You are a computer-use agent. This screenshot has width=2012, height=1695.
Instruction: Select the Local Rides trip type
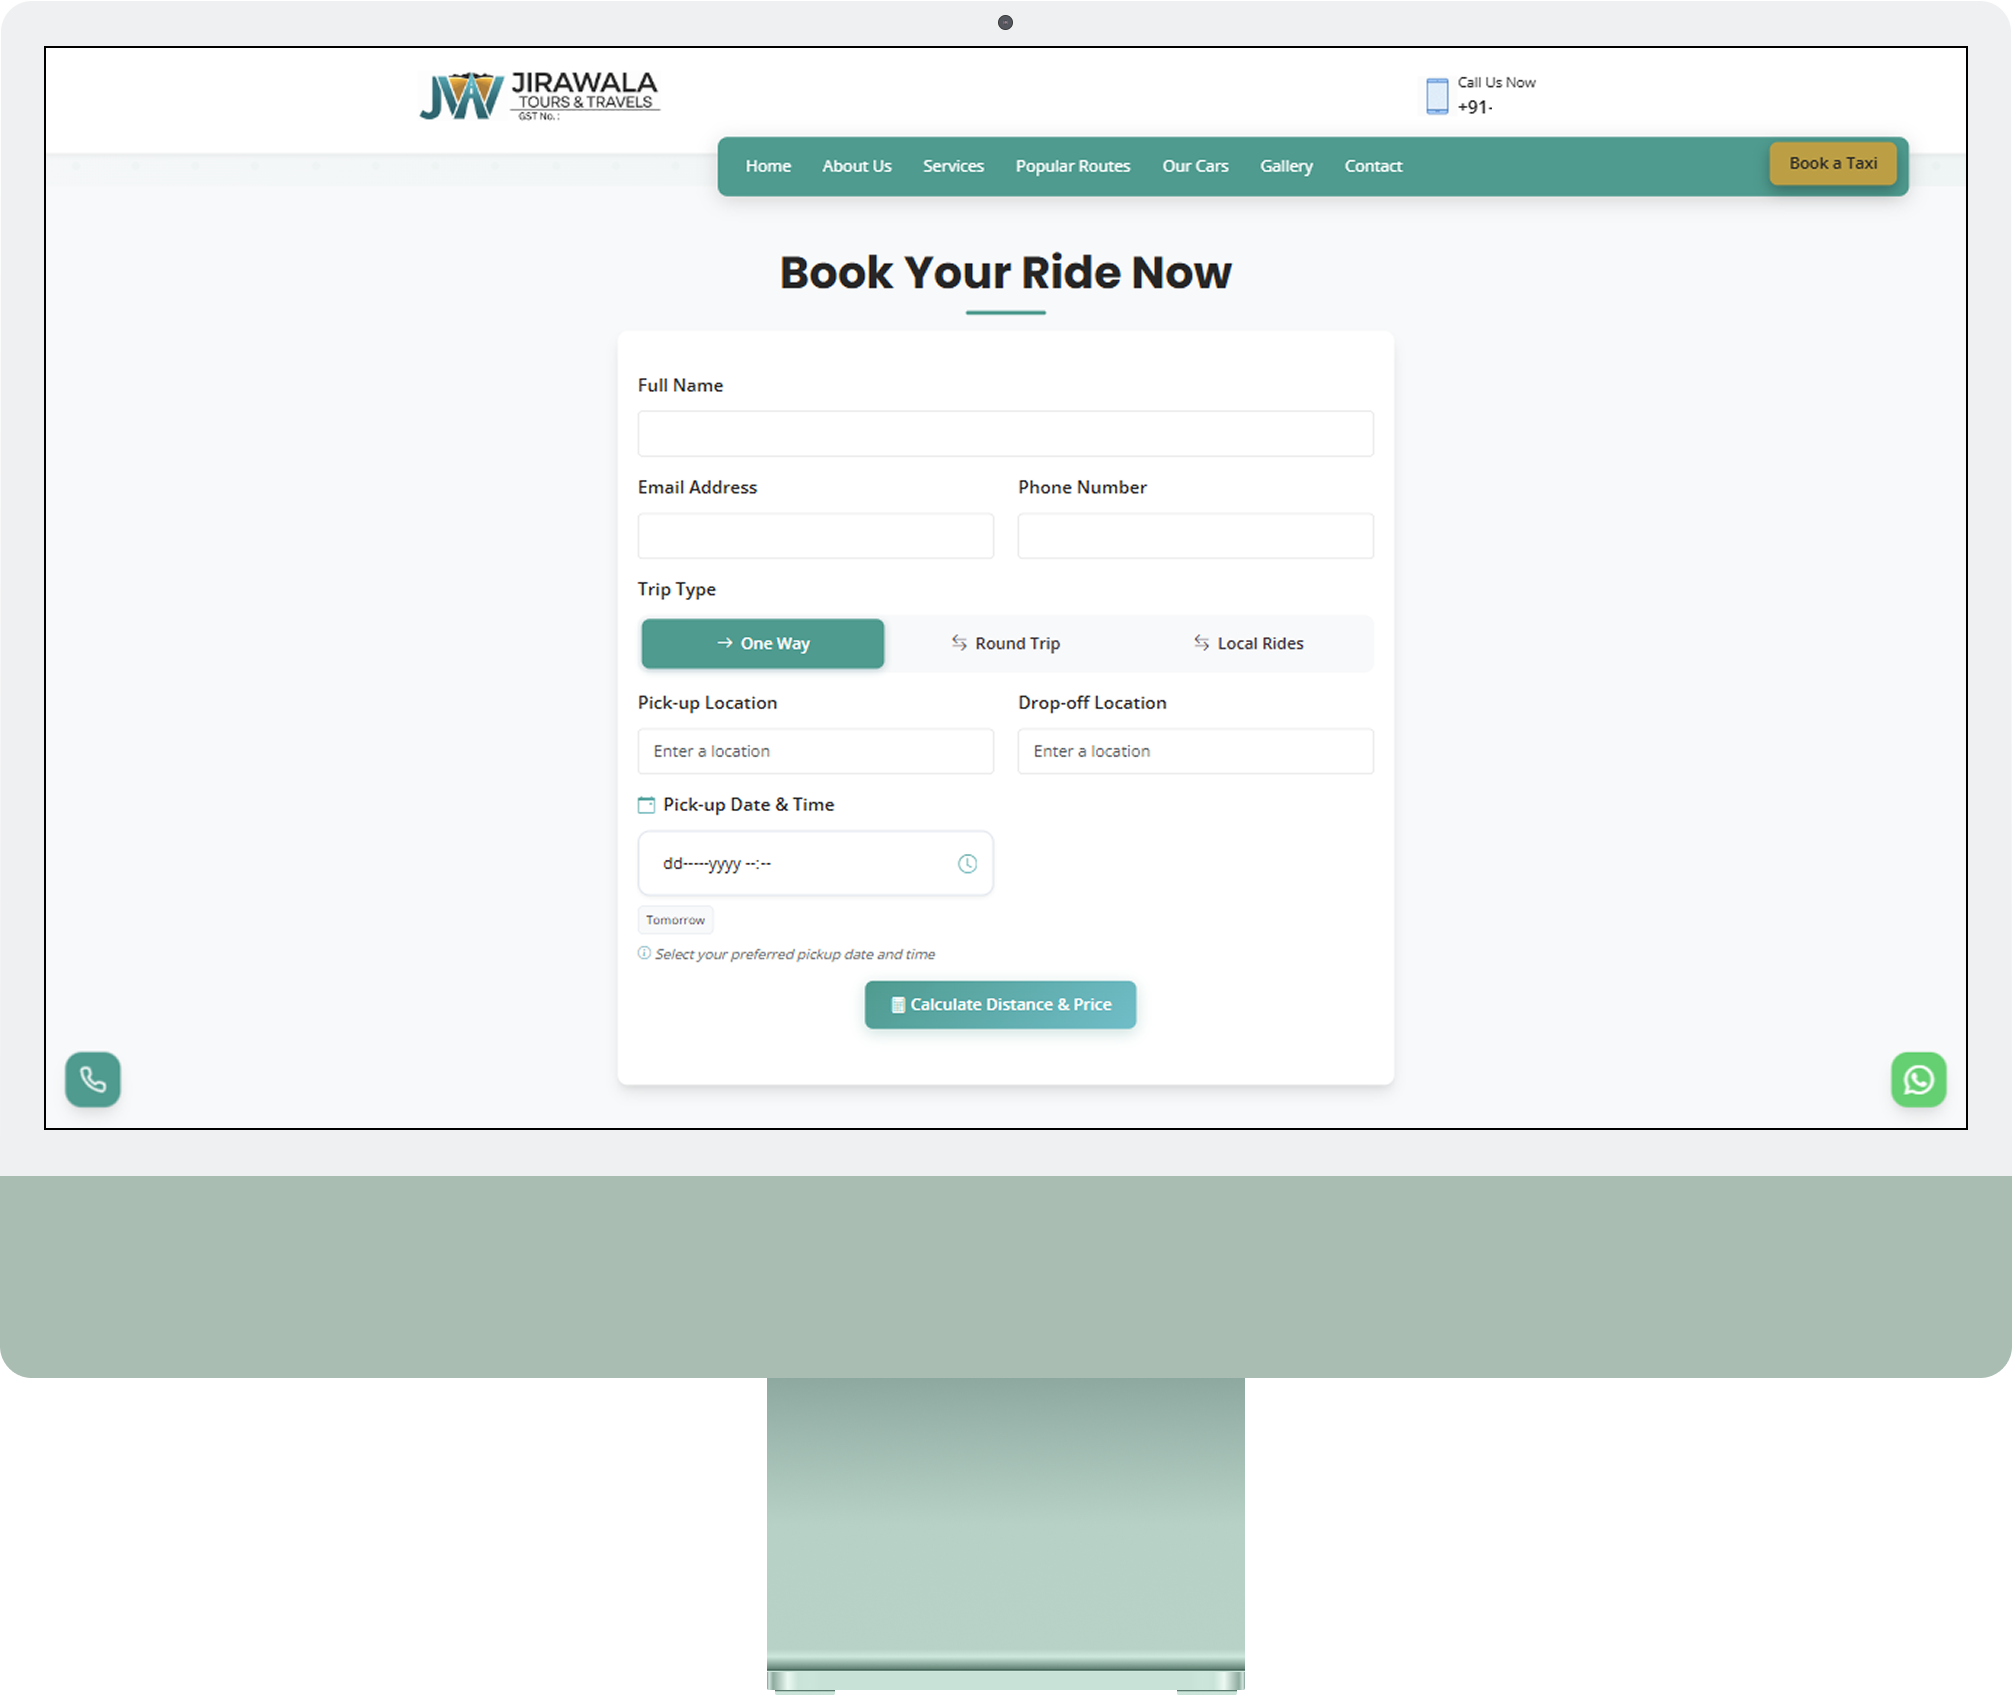pyautogui.click(x=1249, y=643)
